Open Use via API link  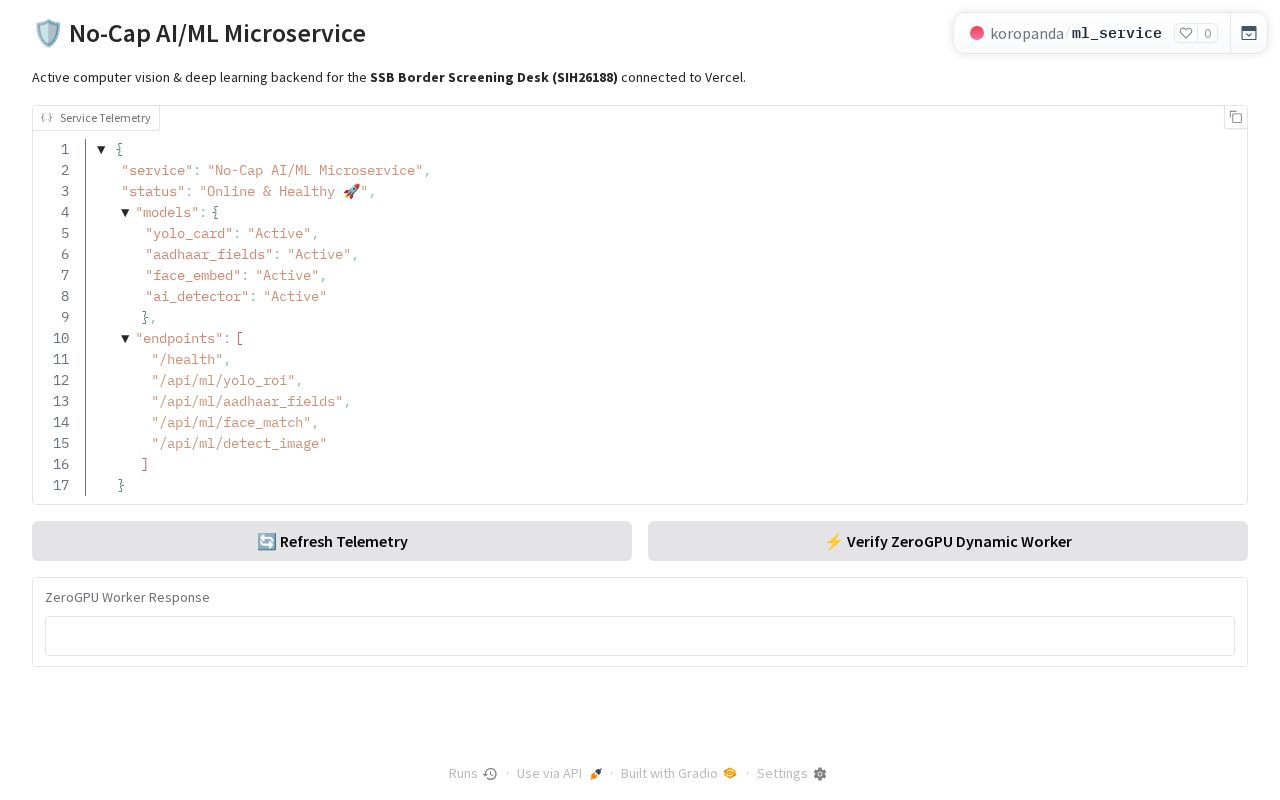(x=560, y=773)
